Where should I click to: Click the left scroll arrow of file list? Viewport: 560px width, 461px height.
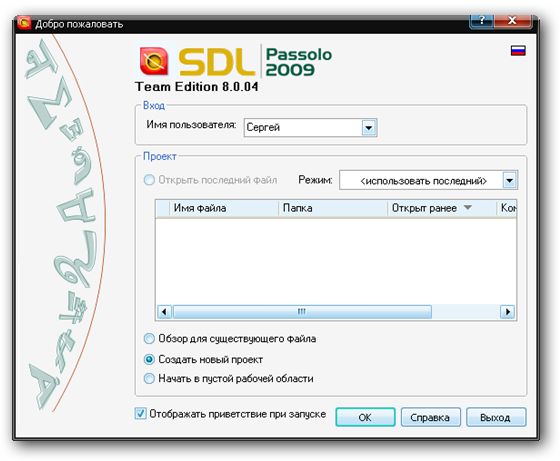click(164, 312)
